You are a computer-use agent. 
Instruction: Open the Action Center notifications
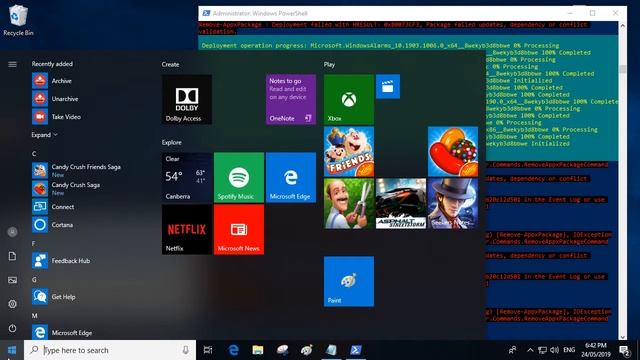[624, 350]
